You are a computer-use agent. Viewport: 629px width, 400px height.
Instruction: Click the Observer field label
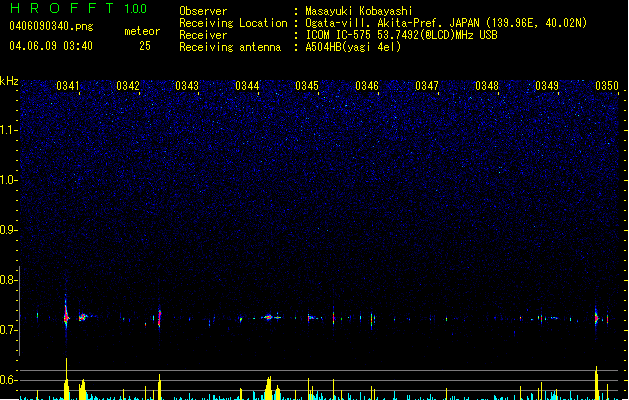[203, 11]
